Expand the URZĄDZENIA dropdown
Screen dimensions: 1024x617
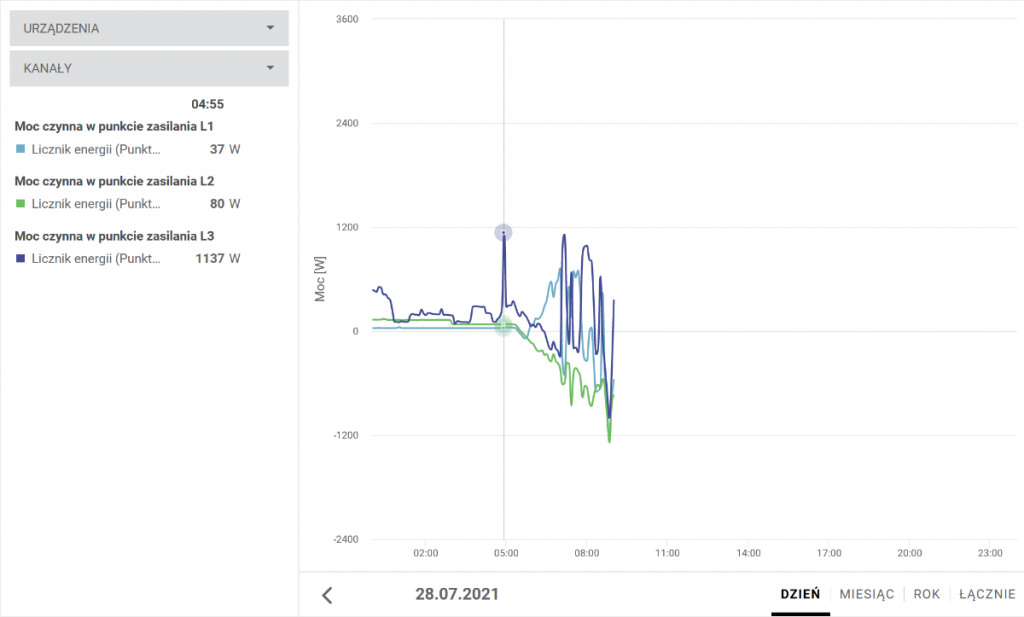click(148, 28)
